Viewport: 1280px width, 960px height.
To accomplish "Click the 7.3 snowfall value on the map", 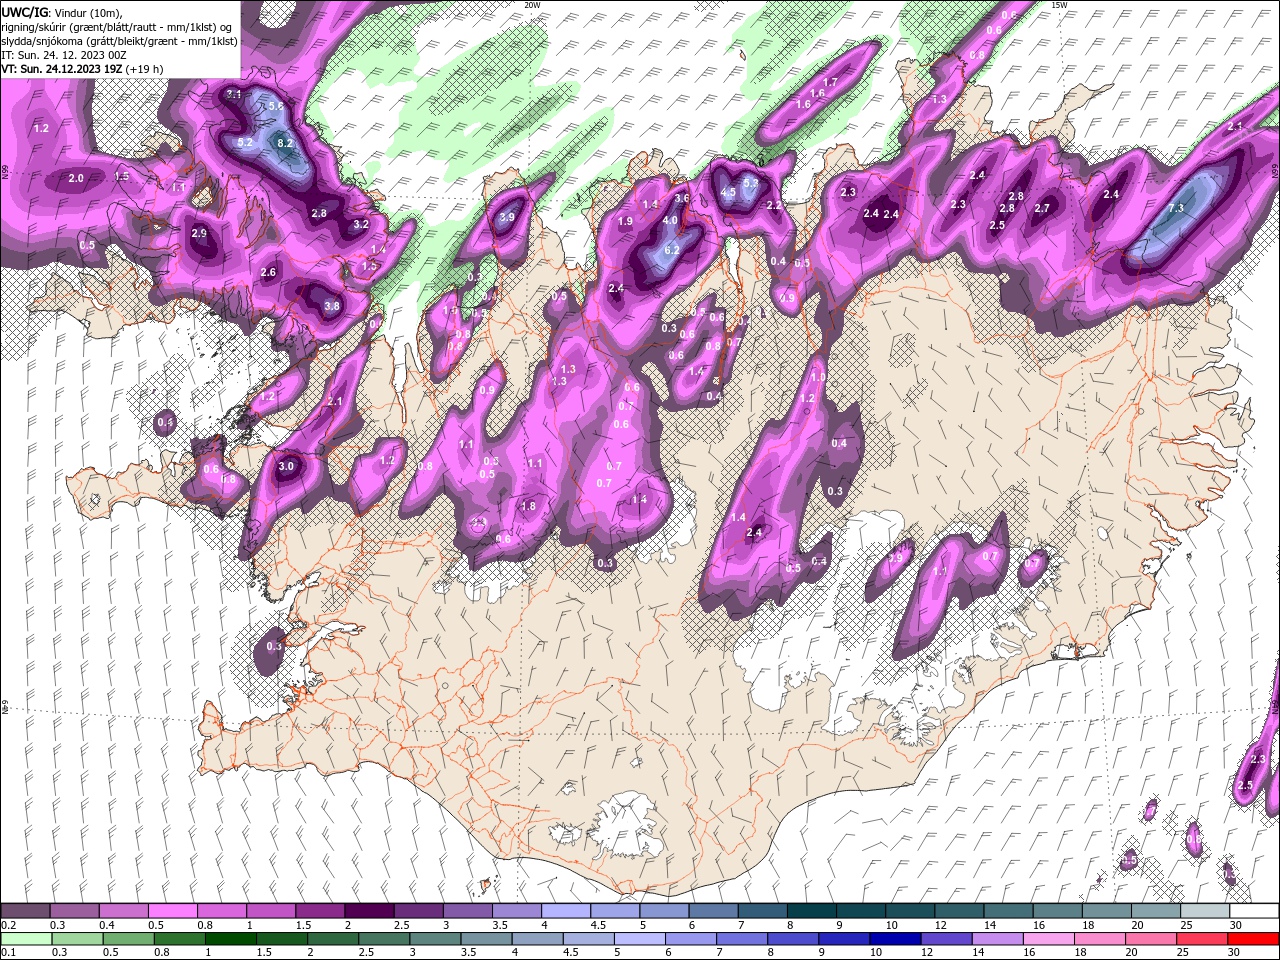I will point(1176,208).
